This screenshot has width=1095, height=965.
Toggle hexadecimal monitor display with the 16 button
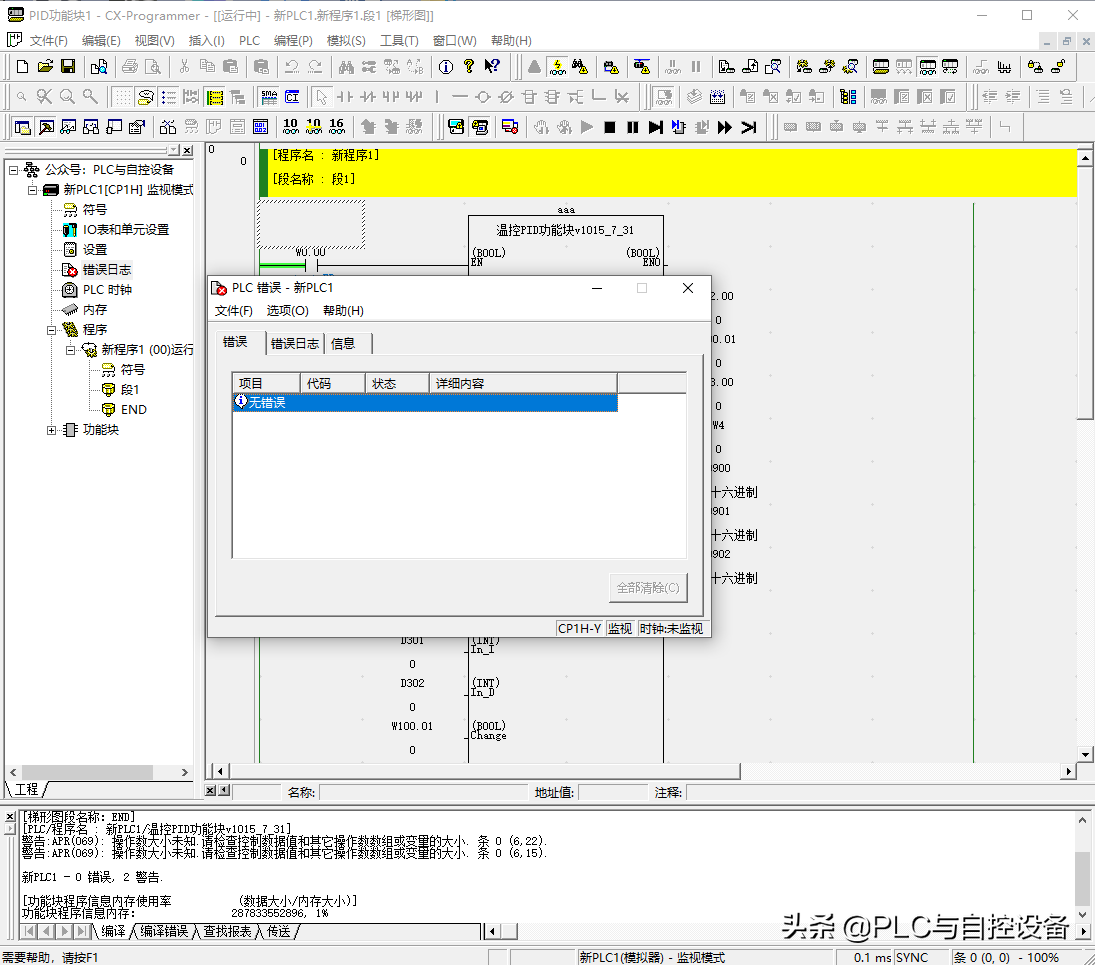[337, 127]
